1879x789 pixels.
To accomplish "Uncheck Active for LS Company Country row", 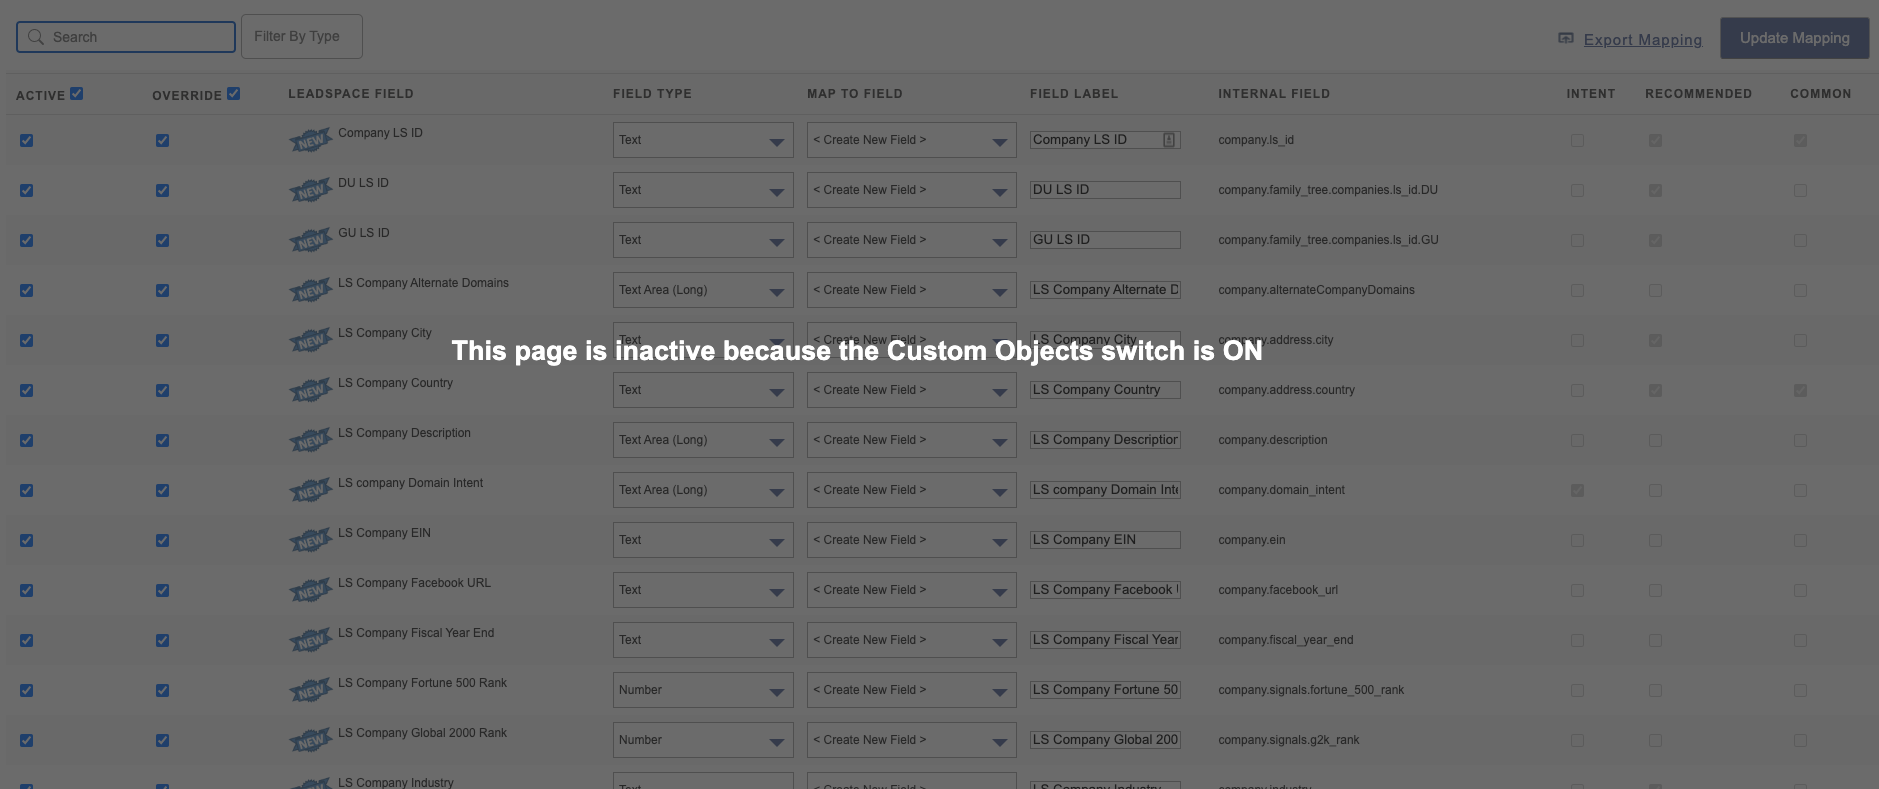I will click(27, 390).
